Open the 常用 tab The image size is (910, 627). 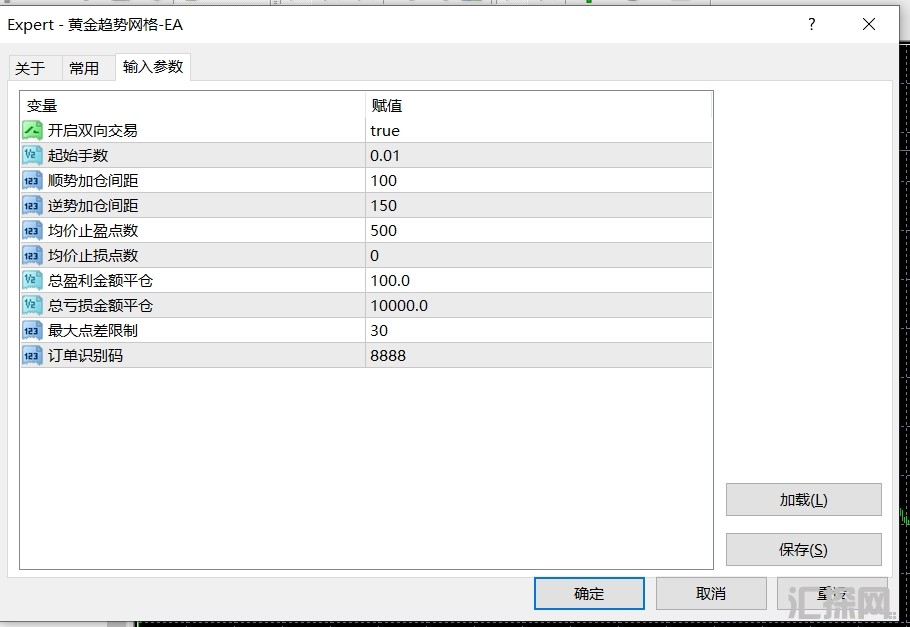pos(84,68)
